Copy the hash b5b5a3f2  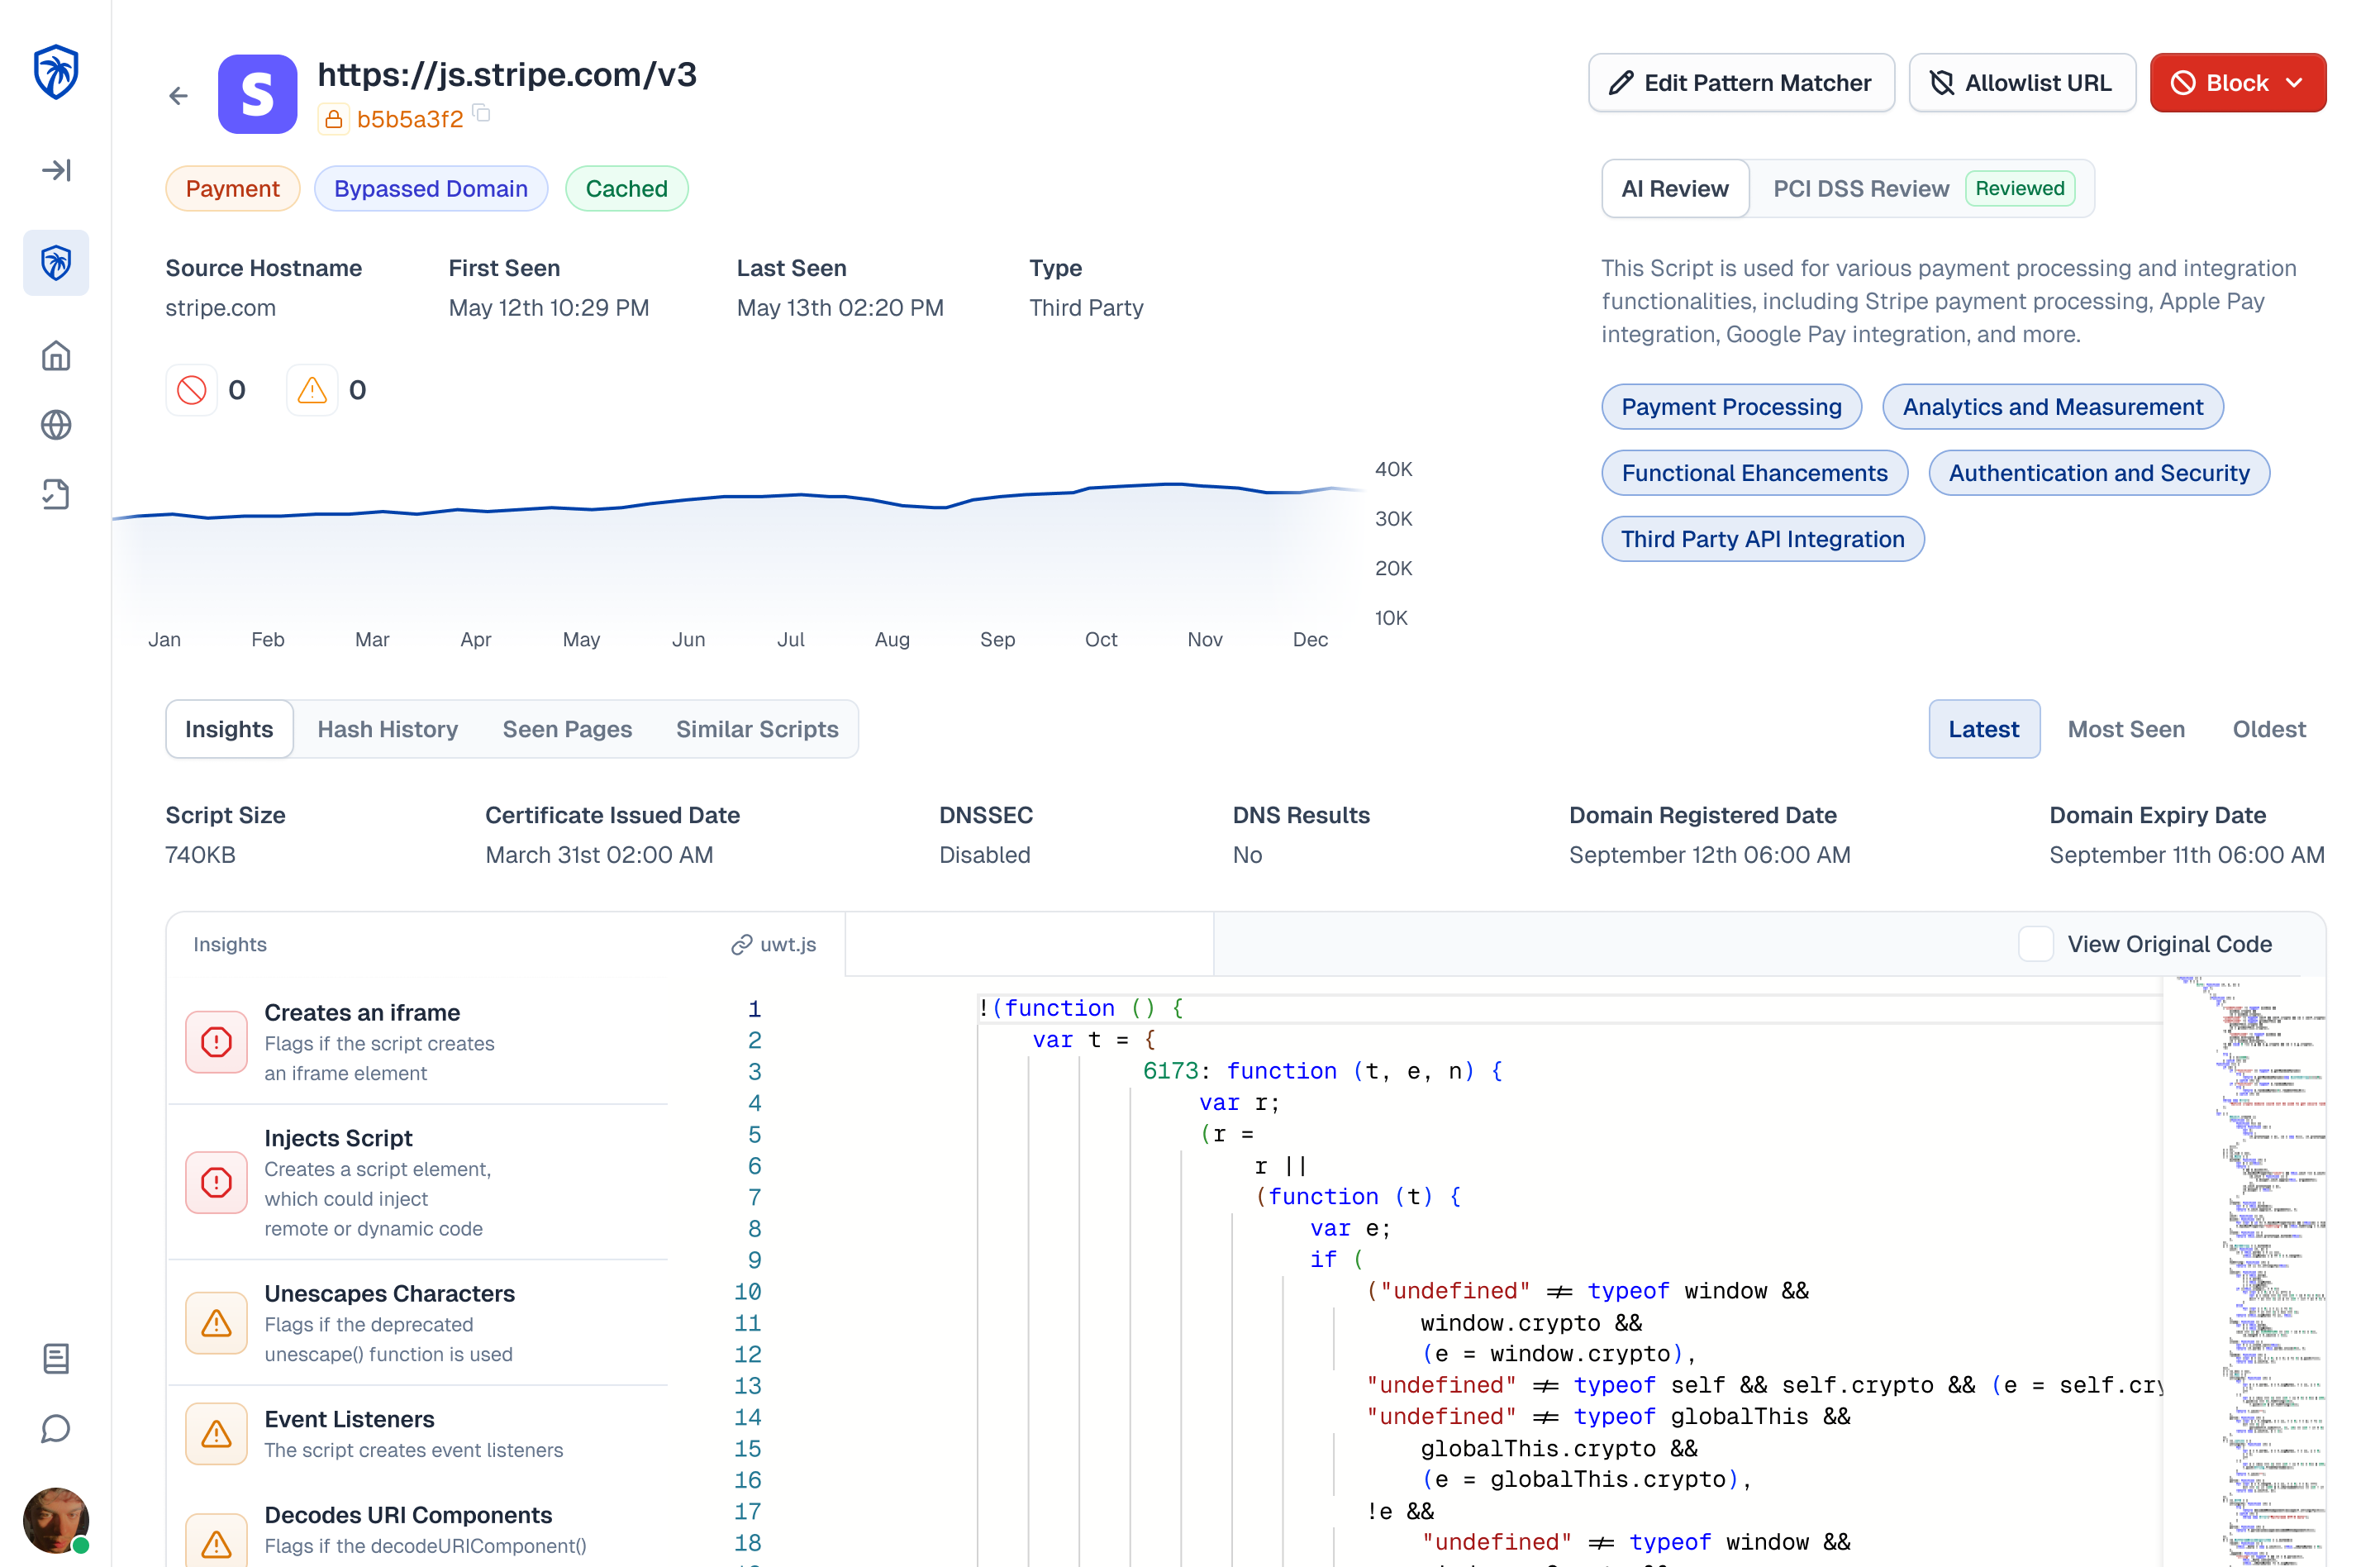coord(482,113)
